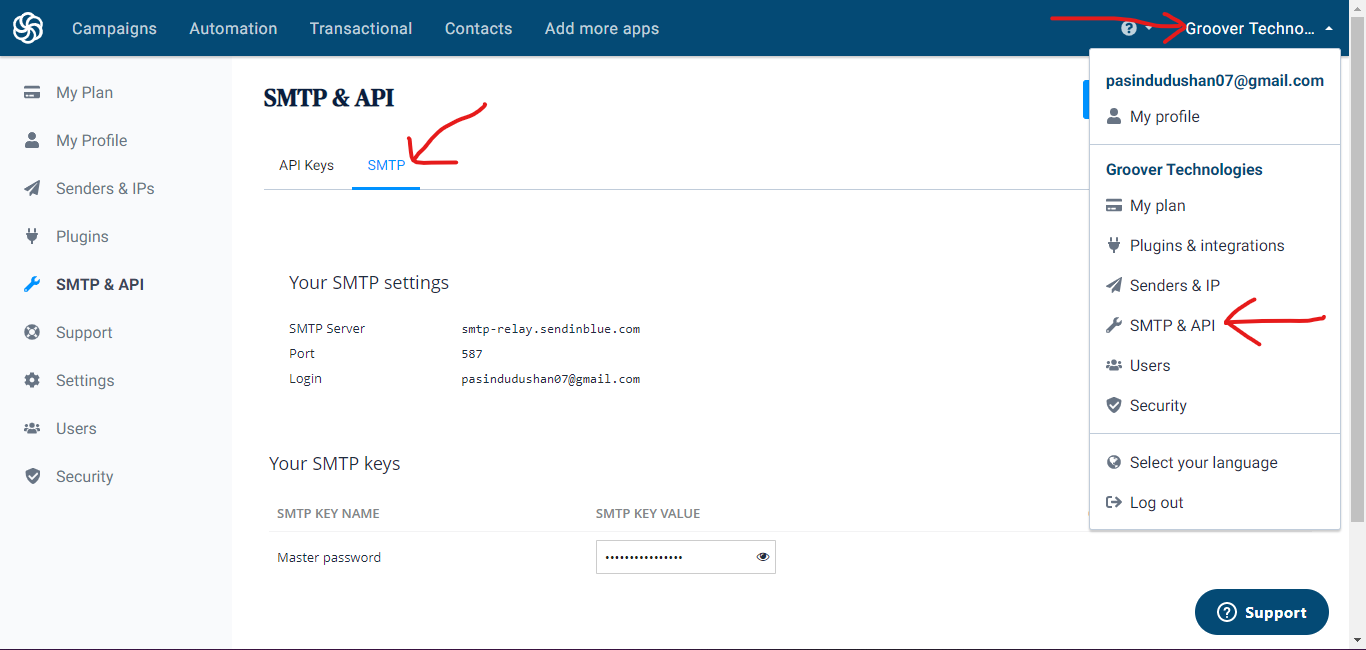Click the Groover Technologies heading in dropdown
Image resolution: width=1366 pixels, height=650 pixels.
1184,169
